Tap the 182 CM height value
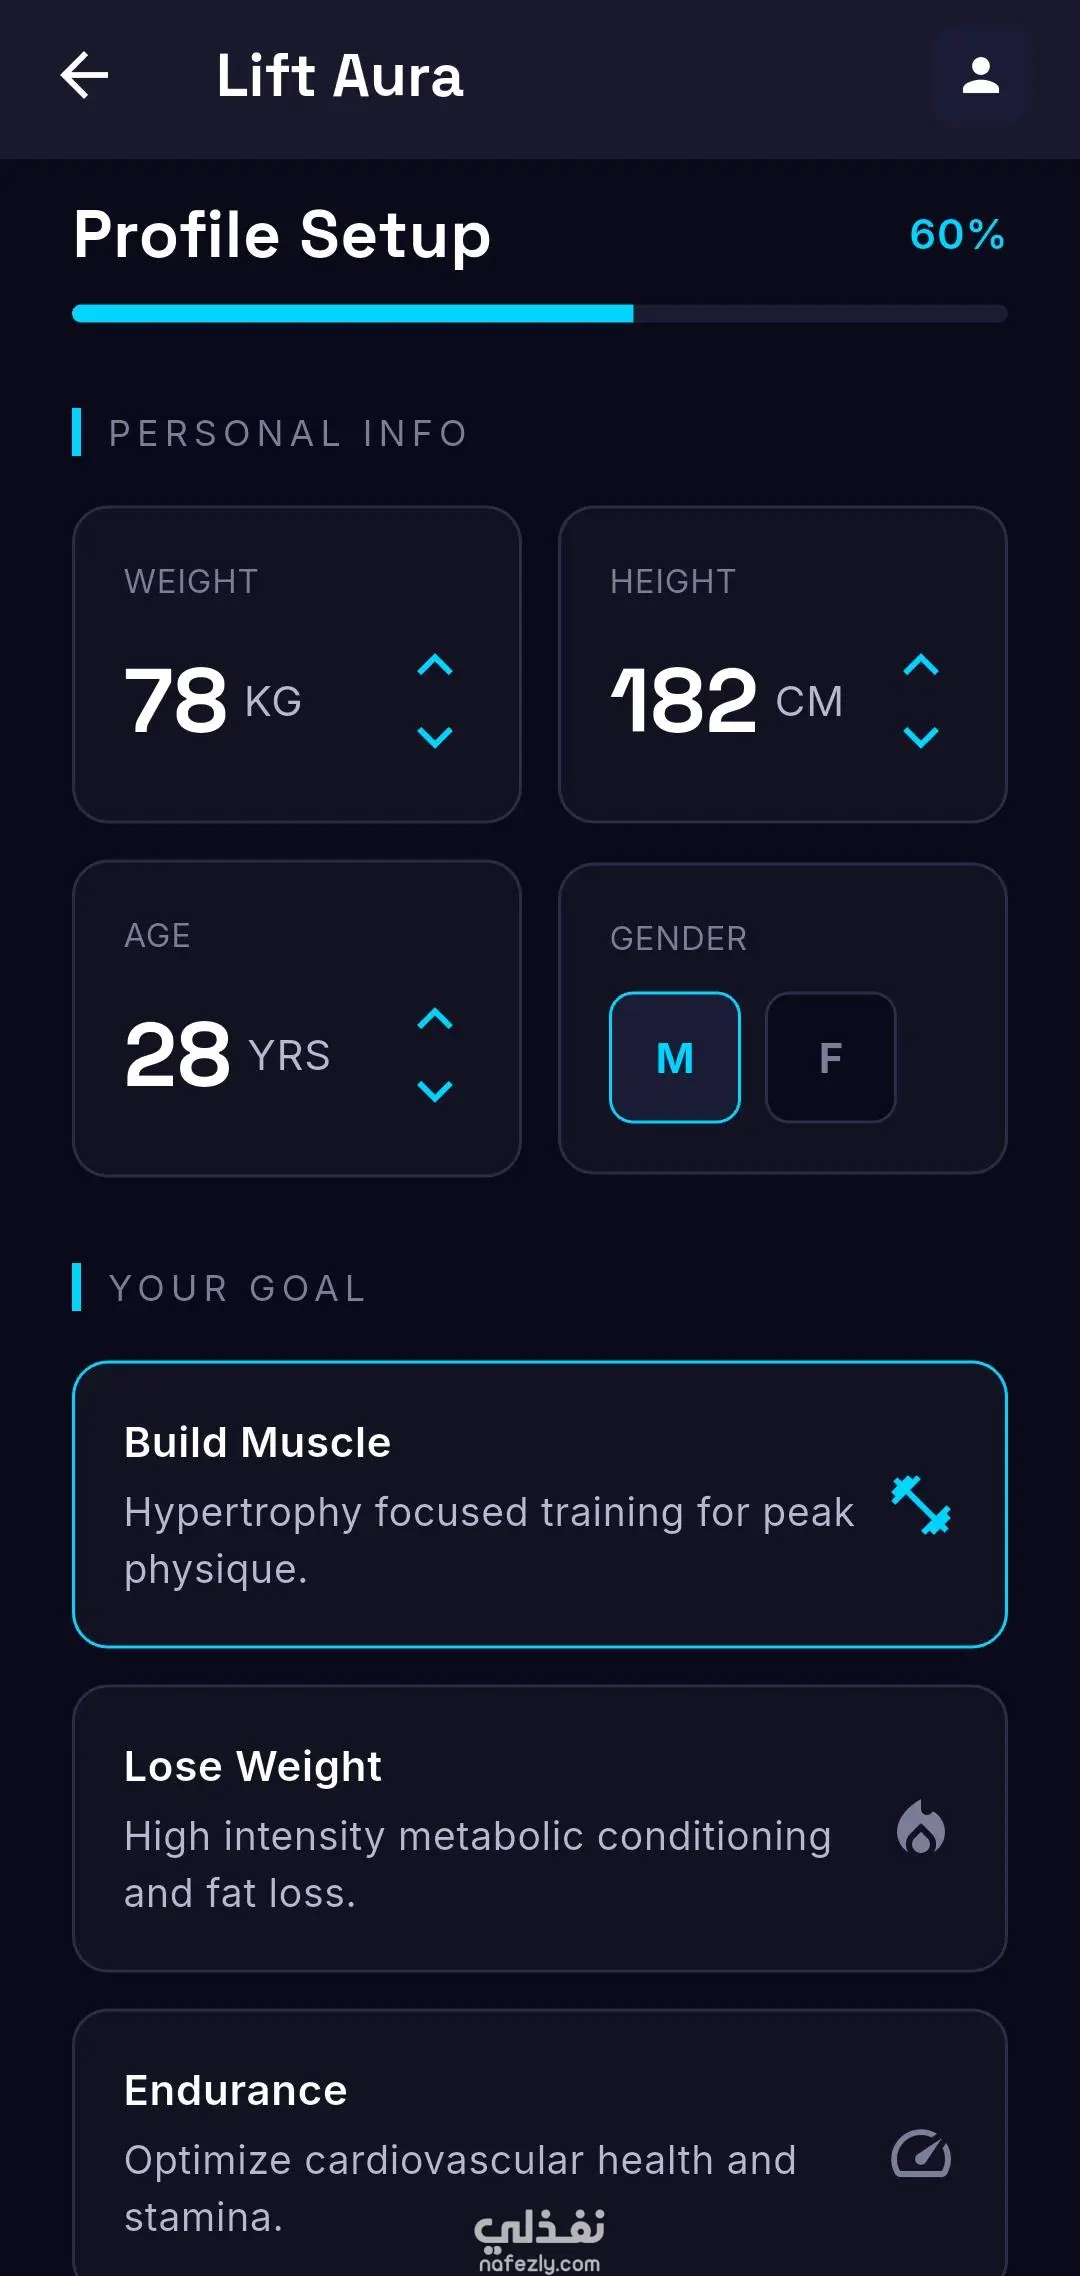Image resolution: width=1080 pixels, height=2276 pixels. [x=727, y=700]
